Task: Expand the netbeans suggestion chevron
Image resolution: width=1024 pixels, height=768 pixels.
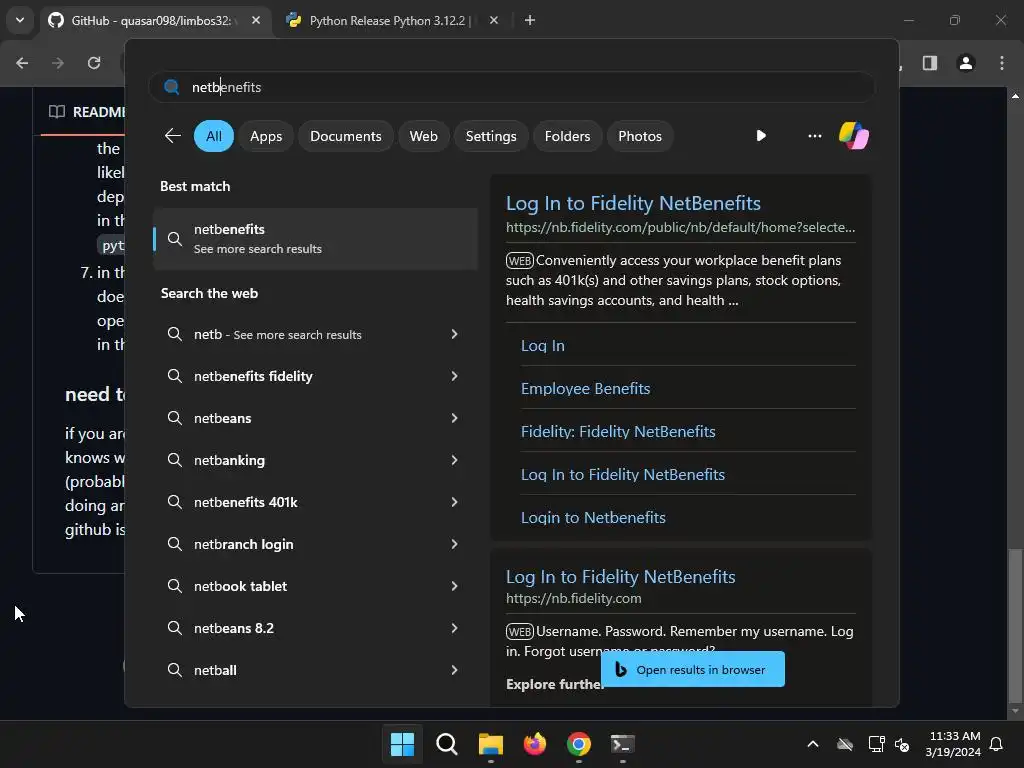Action: pyautogui.click(x=455, y=418)
